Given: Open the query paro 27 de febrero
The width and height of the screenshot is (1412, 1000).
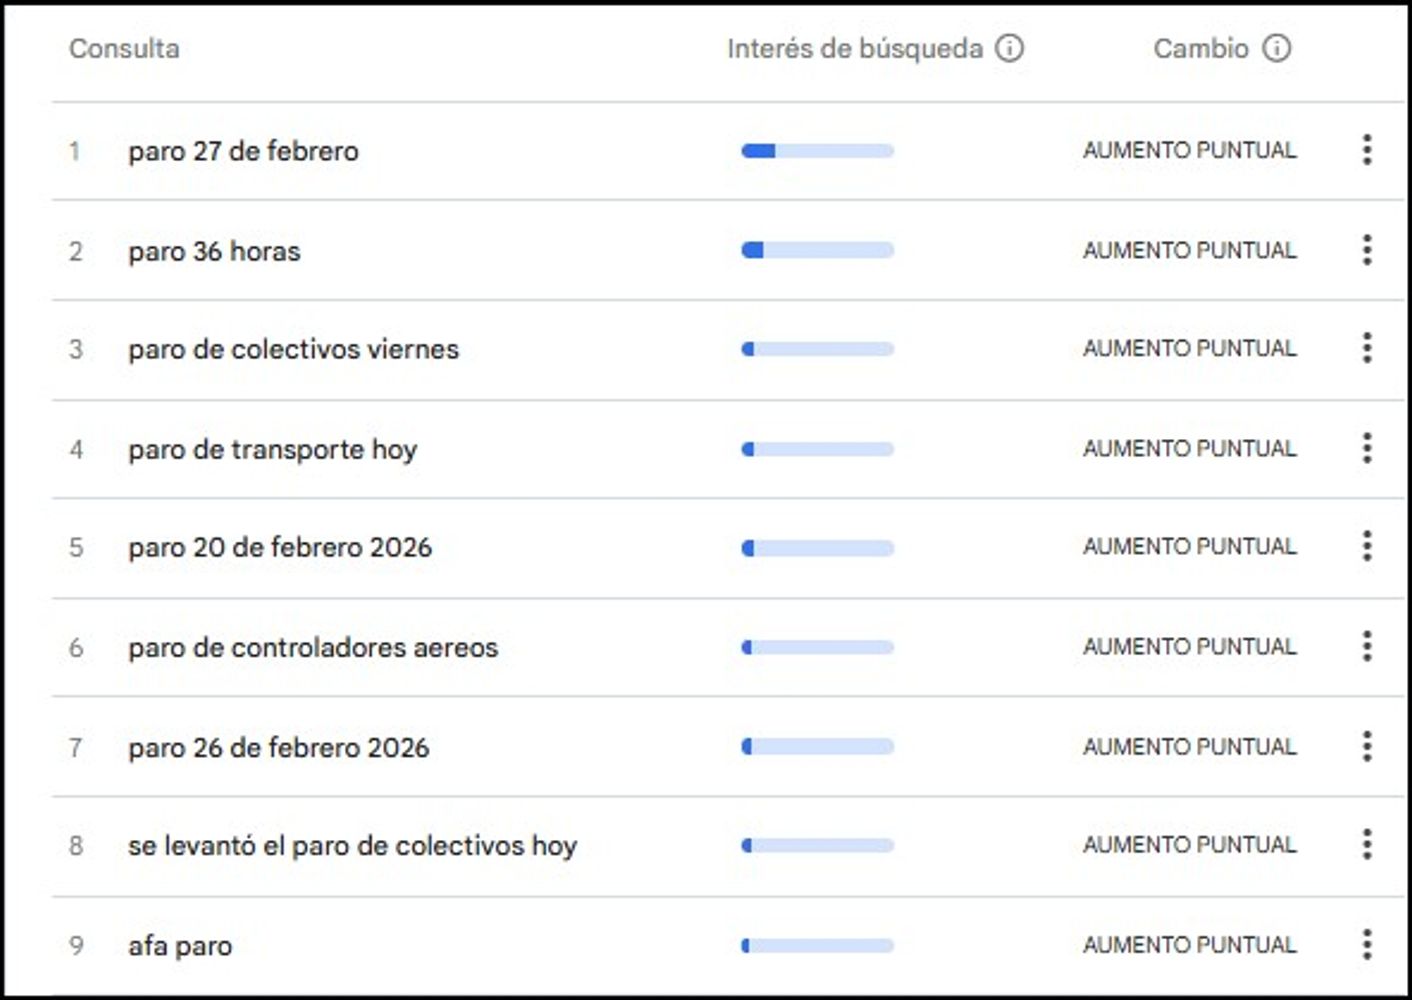Looking at the screenshot, I should point(243,151).
